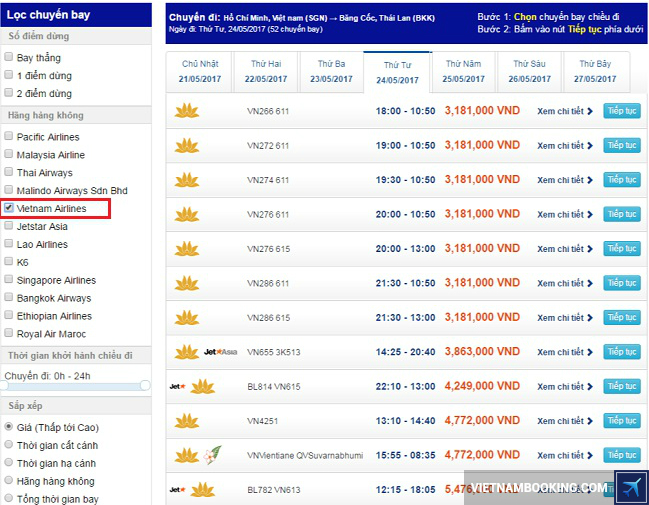Open Thứ Ba 23/05/2017 tab
This screenshot has height=505, width=649.
coord(331,71)
